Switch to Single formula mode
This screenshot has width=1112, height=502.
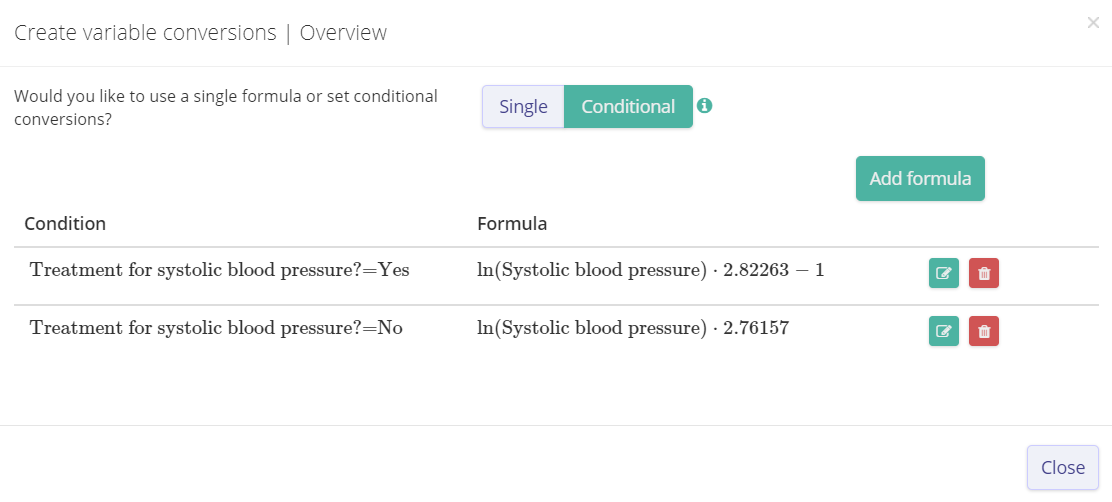point(523,107)
